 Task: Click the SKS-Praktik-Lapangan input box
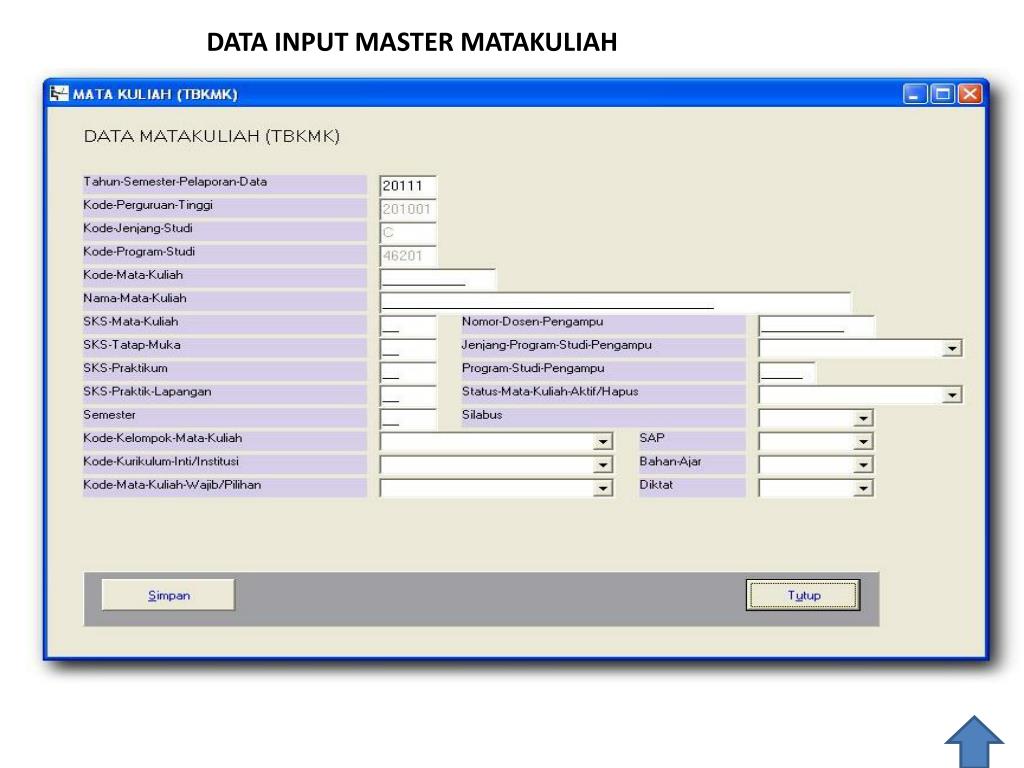pos(408,396)
